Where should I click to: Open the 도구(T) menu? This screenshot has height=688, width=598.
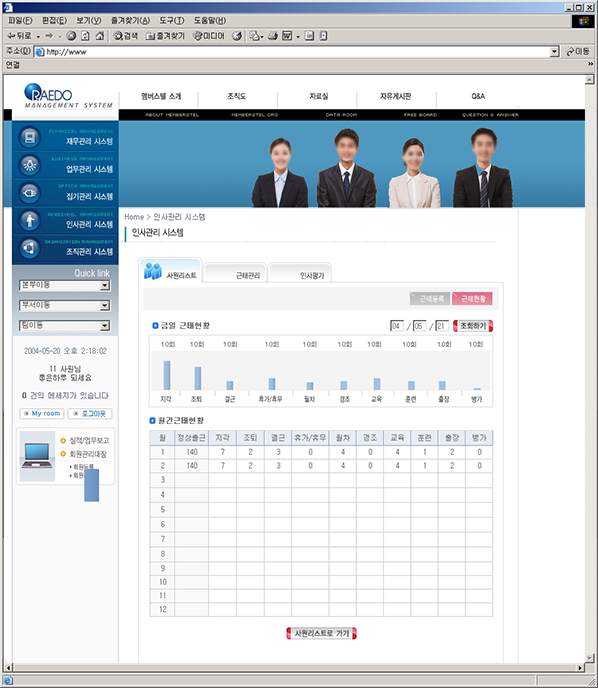172,21
